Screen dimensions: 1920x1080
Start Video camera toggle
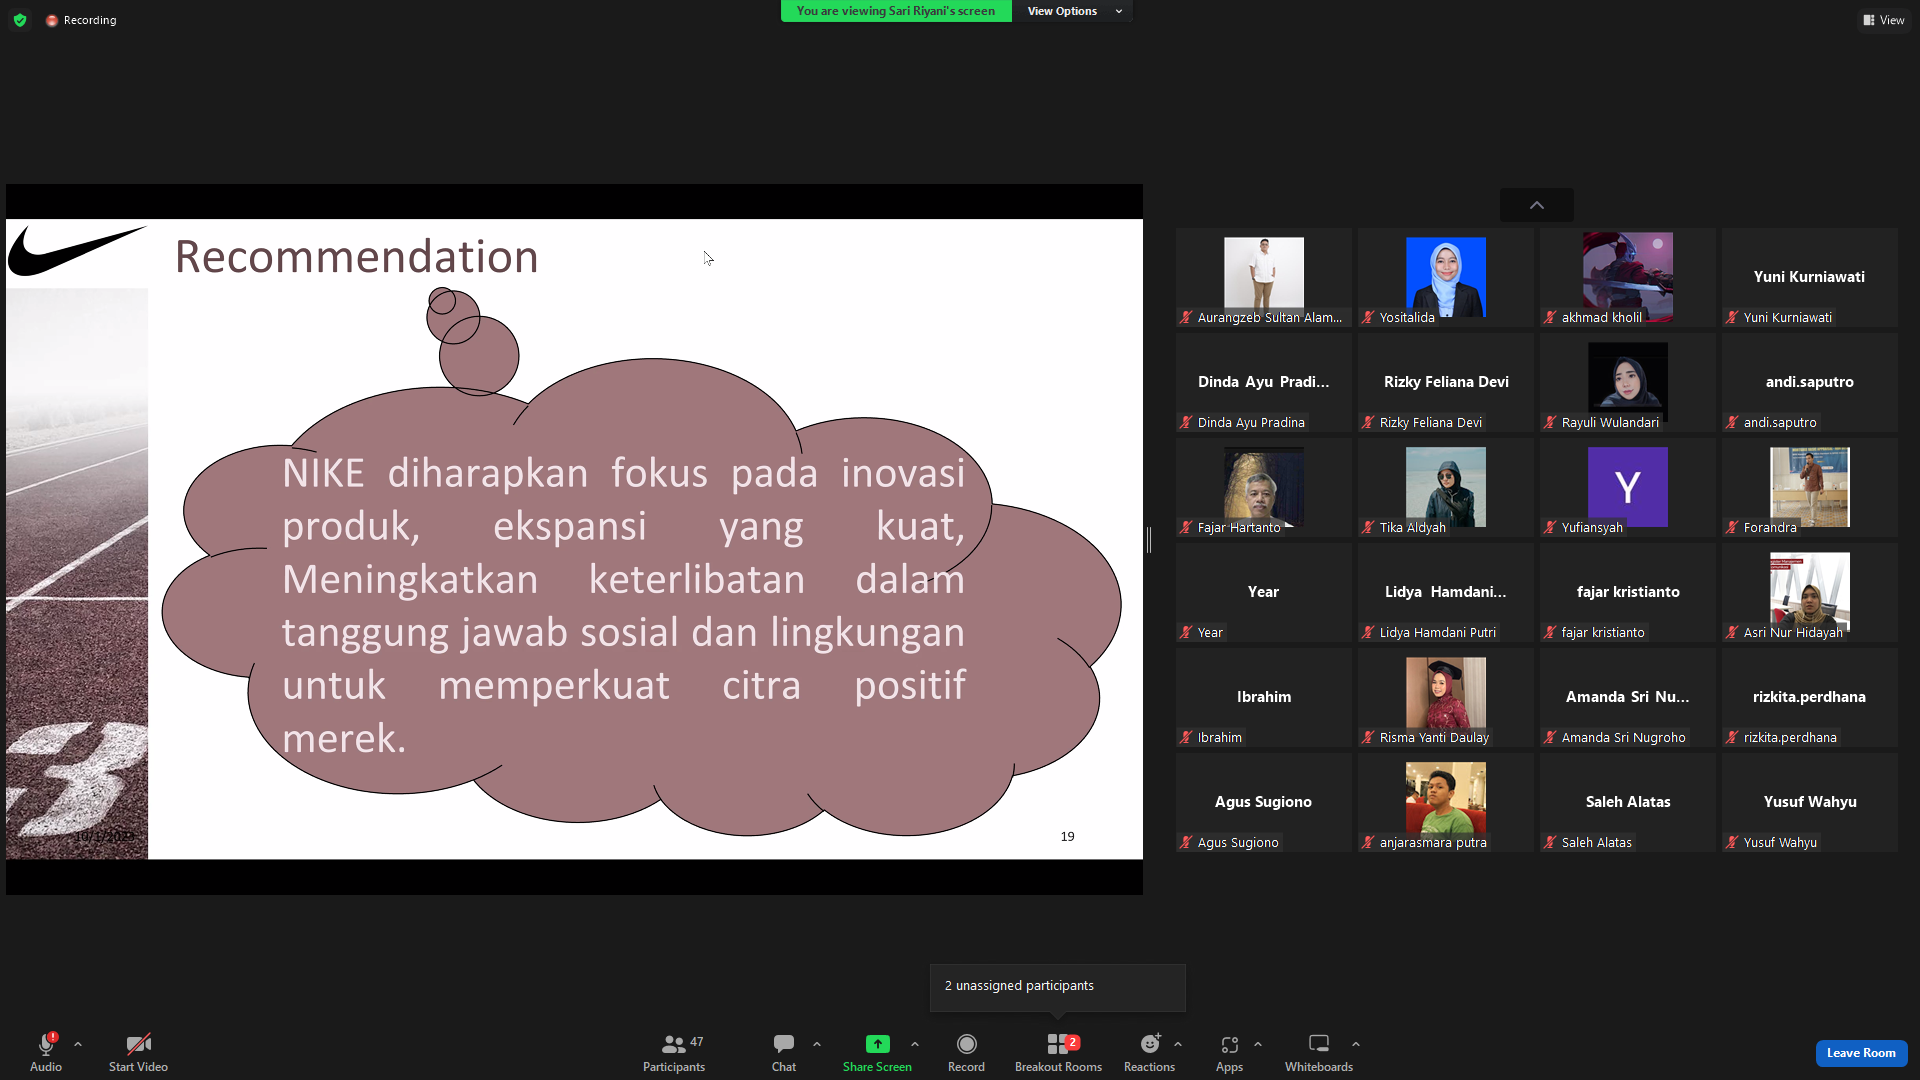point(138,1052)
